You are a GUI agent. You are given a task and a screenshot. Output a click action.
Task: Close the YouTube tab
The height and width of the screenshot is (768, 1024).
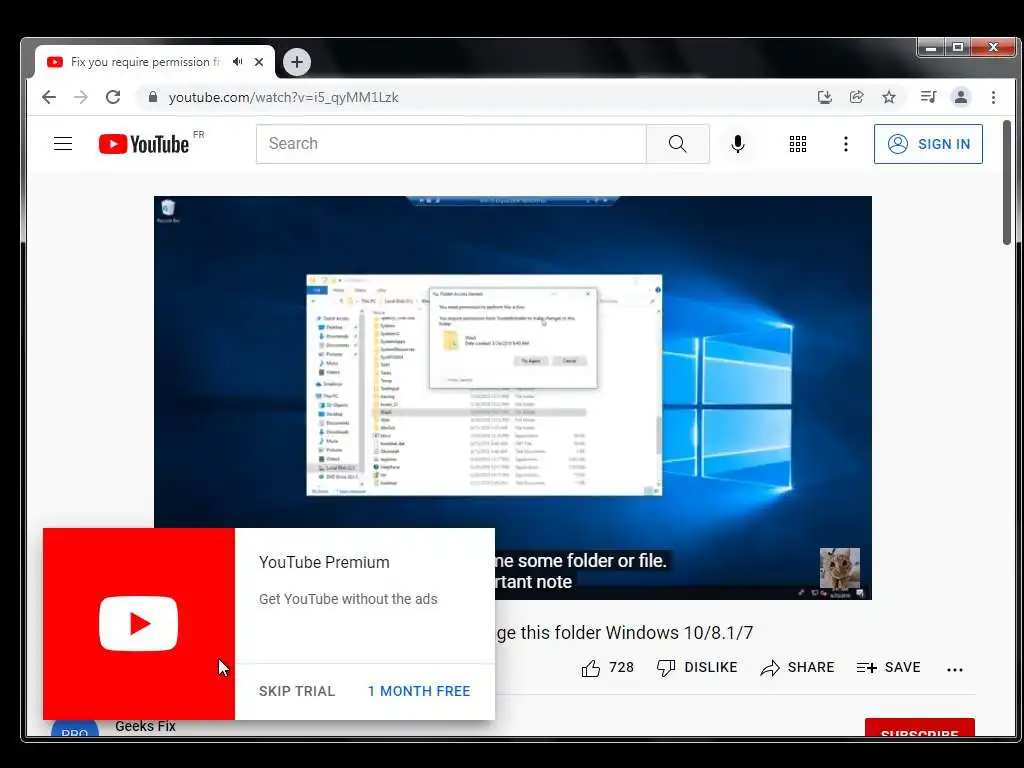point(259,62)
